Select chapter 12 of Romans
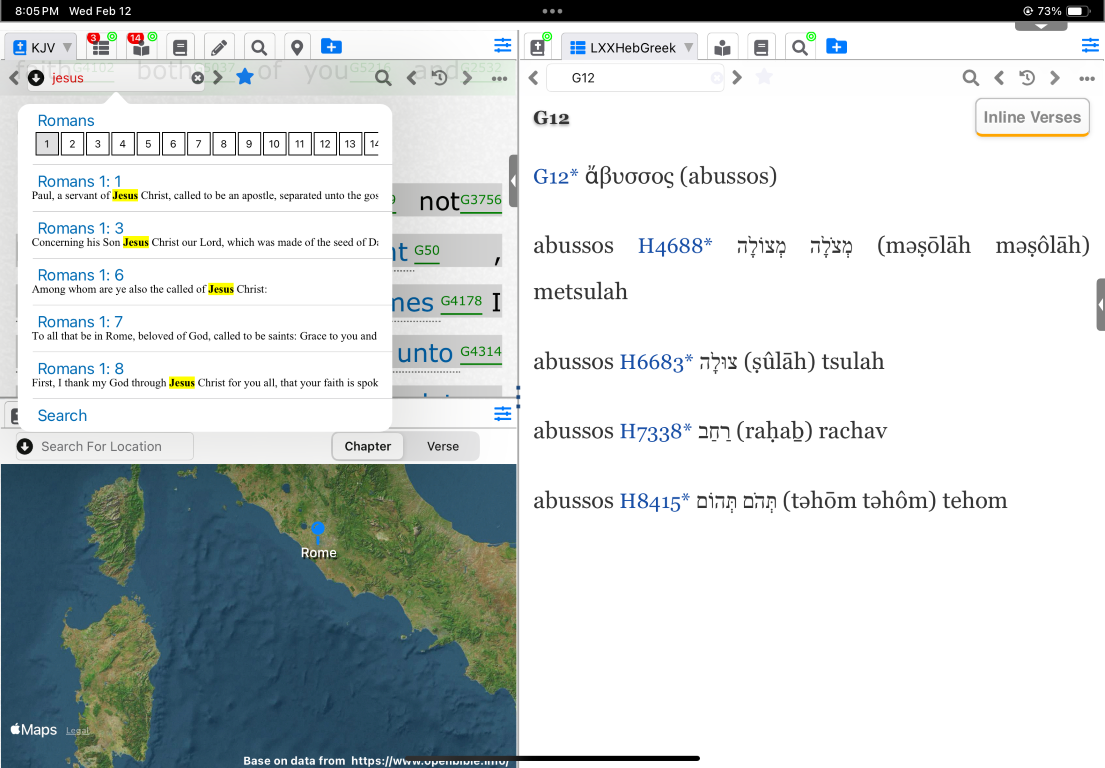Image resolution: width=1105 pixels, height=768 pixels. point(325,144)
